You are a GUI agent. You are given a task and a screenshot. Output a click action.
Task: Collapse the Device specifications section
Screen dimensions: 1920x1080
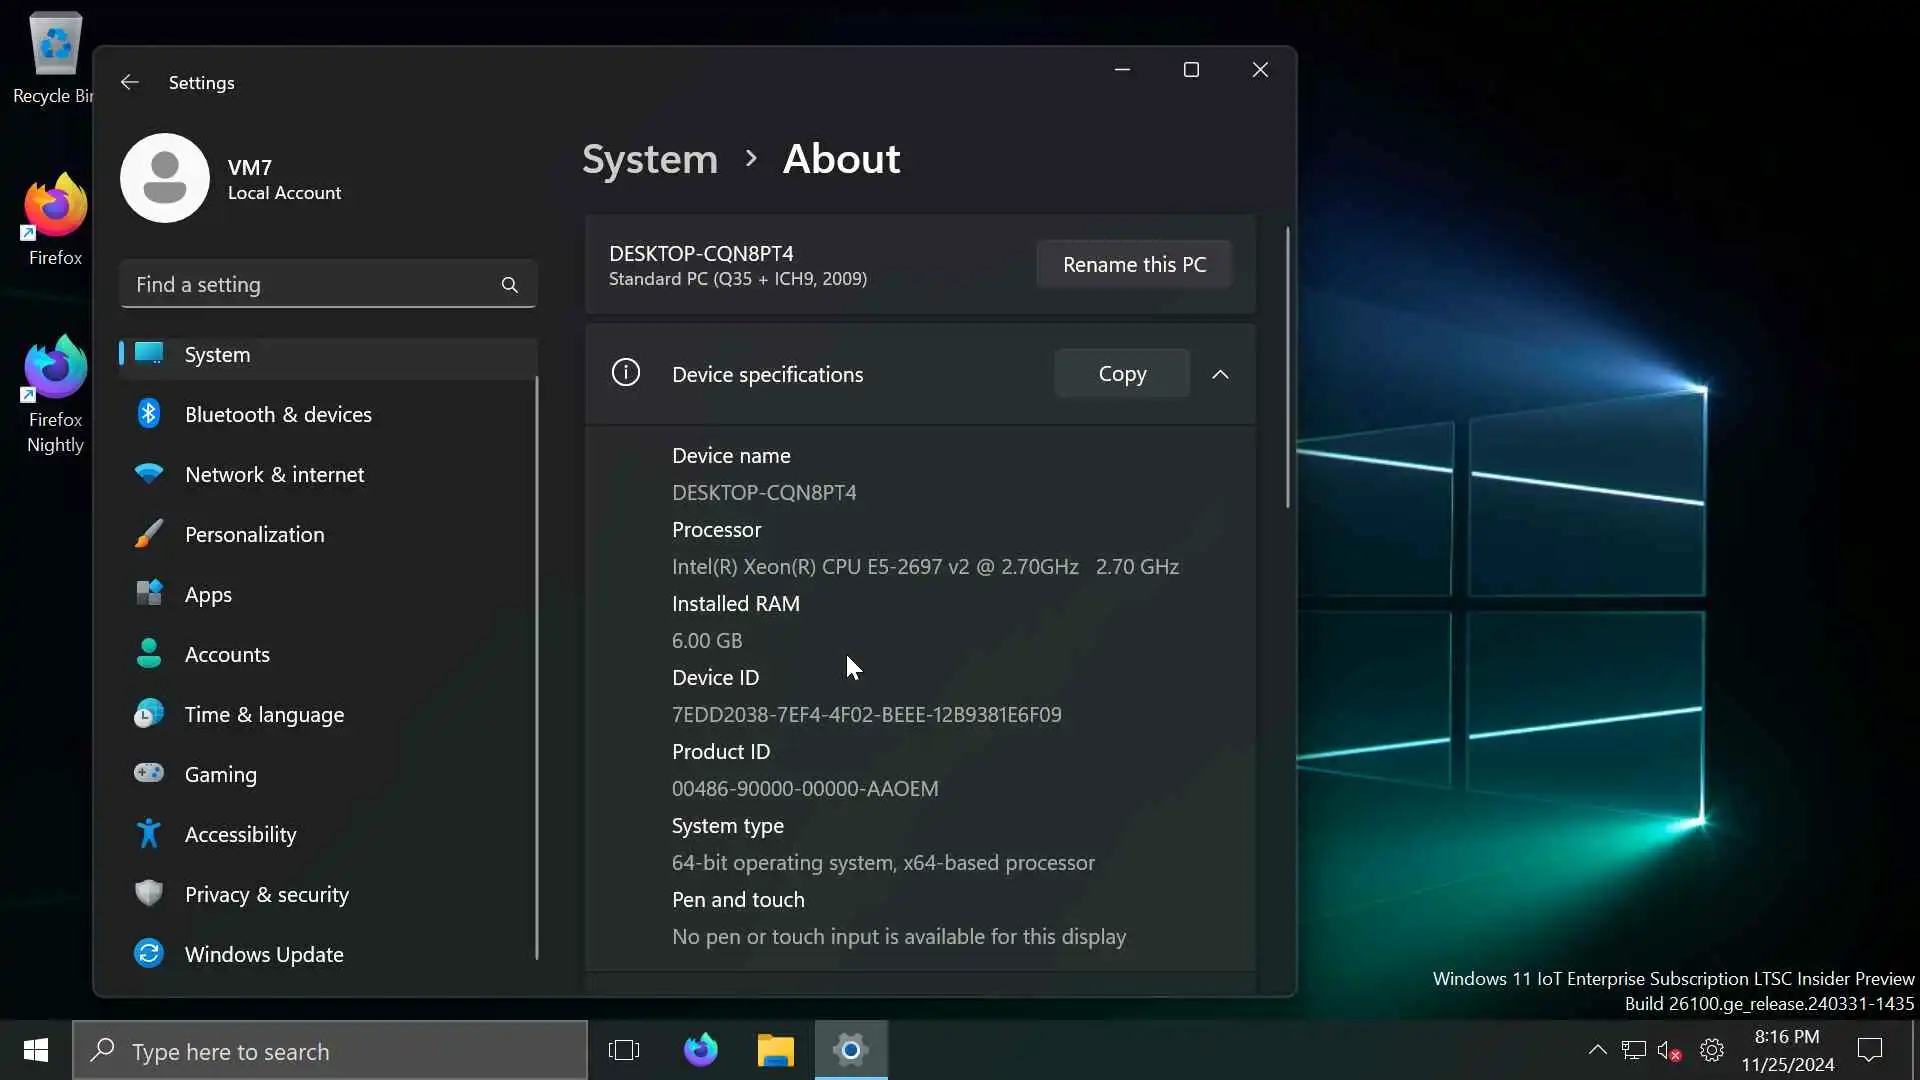point(1220,374)
